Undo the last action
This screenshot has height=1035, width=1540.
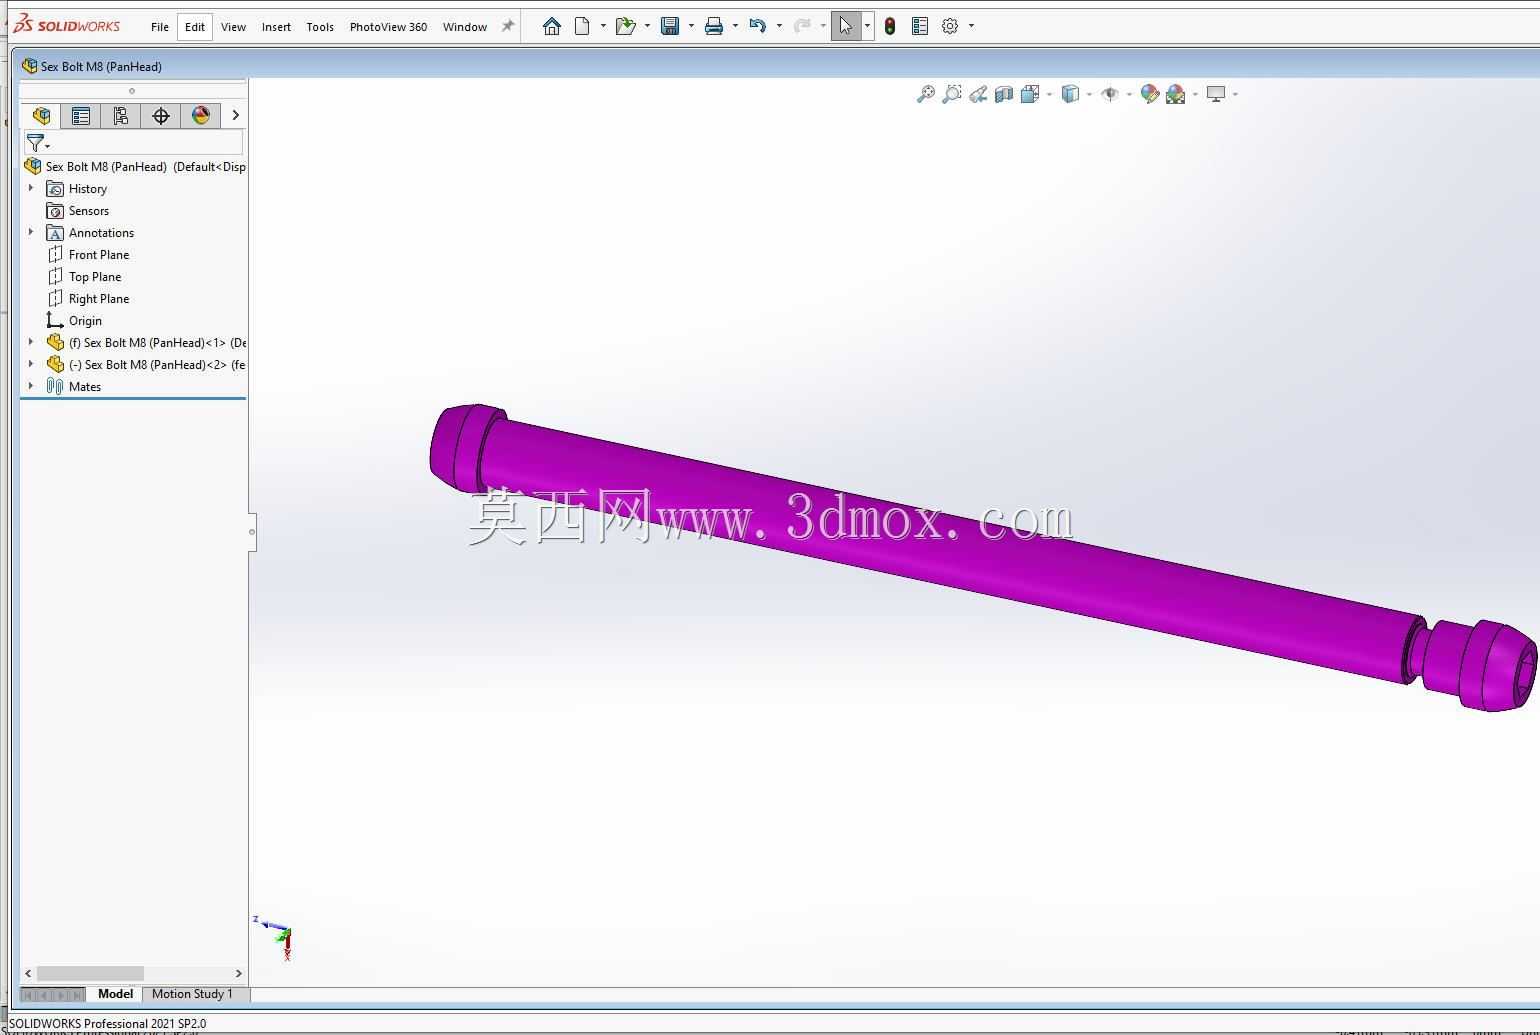coord(757,26)
